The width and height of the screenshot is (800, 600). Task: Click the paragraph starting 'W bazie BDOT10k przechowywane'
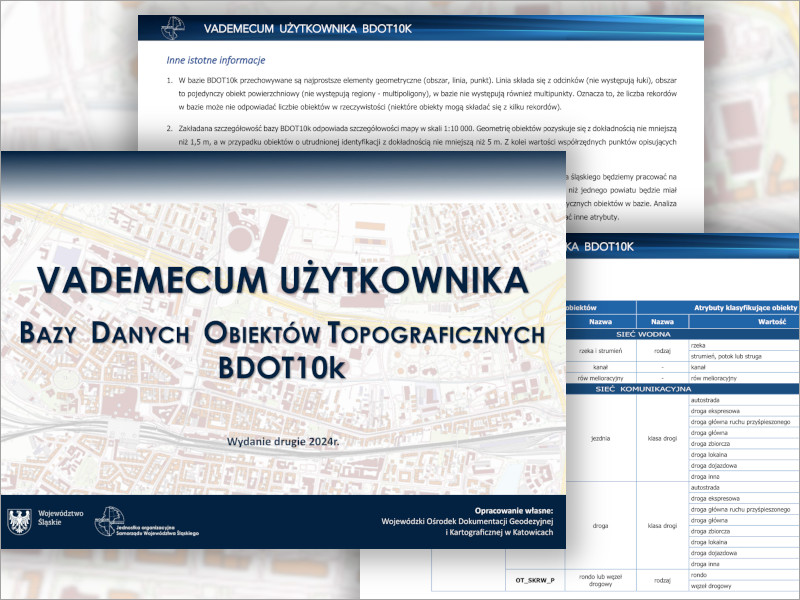(x=428, y=93)
